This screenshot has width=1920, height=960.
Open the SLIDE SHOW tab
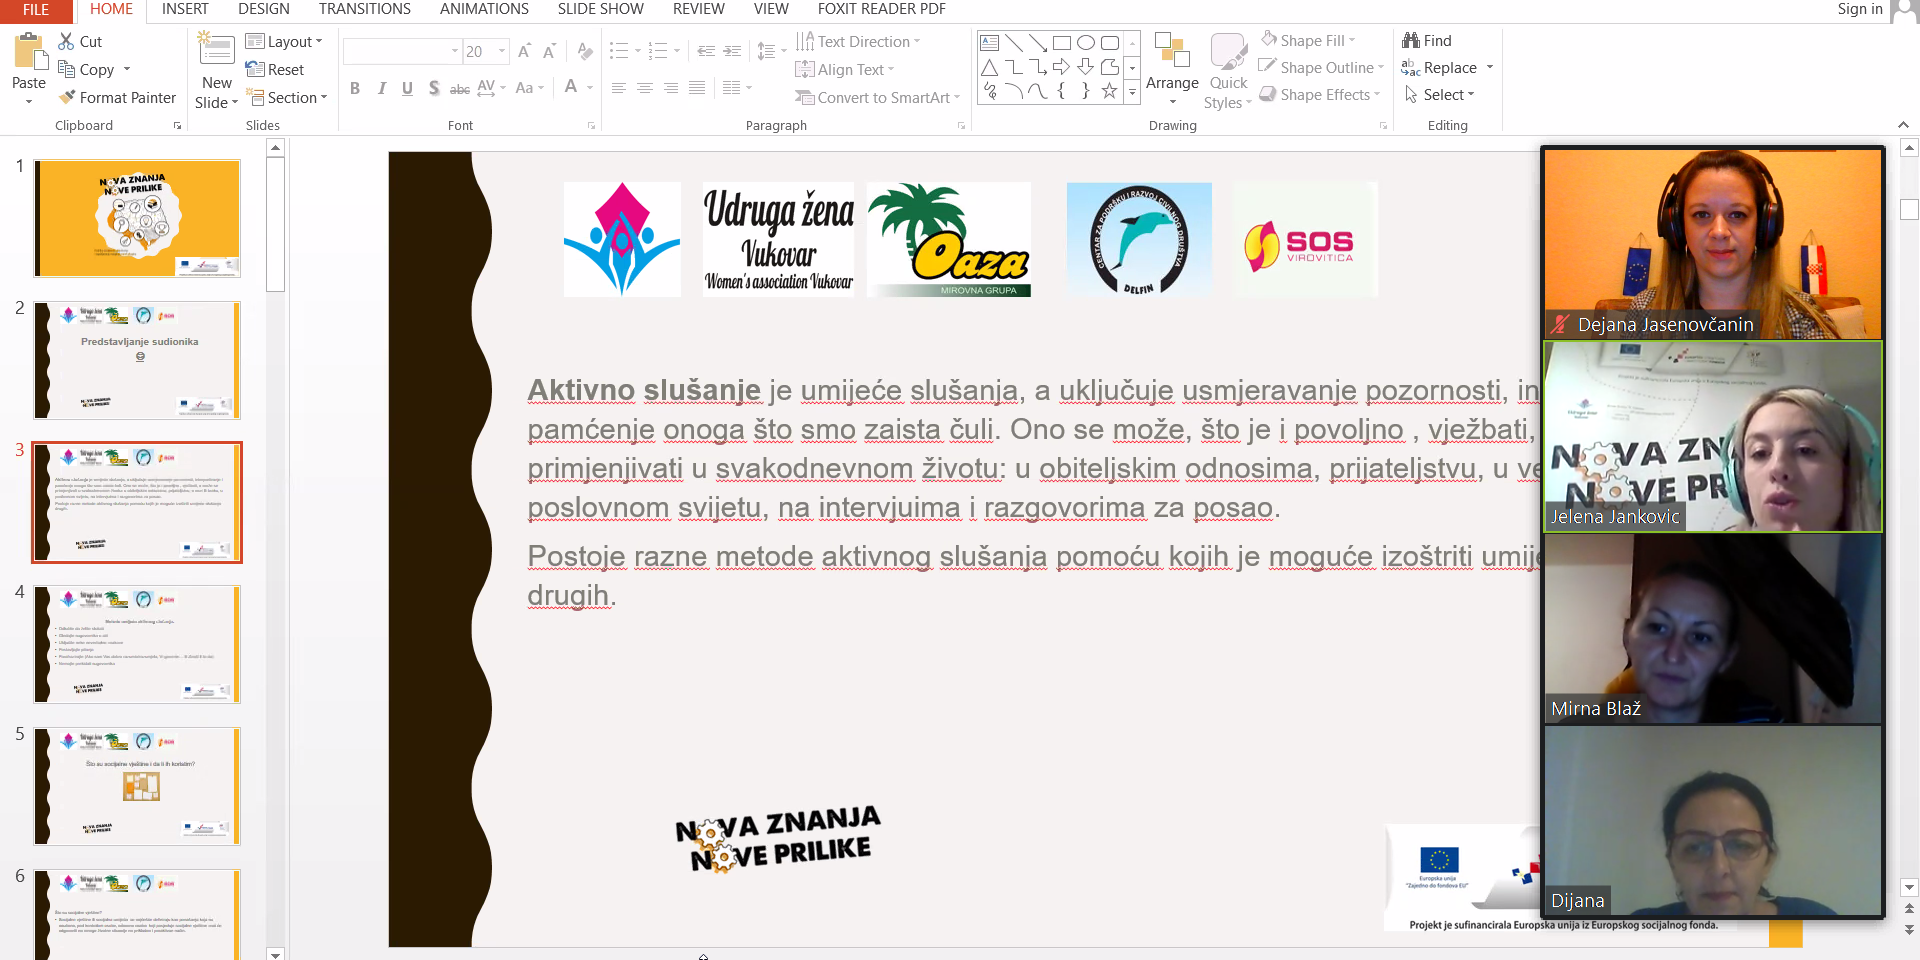600,9
